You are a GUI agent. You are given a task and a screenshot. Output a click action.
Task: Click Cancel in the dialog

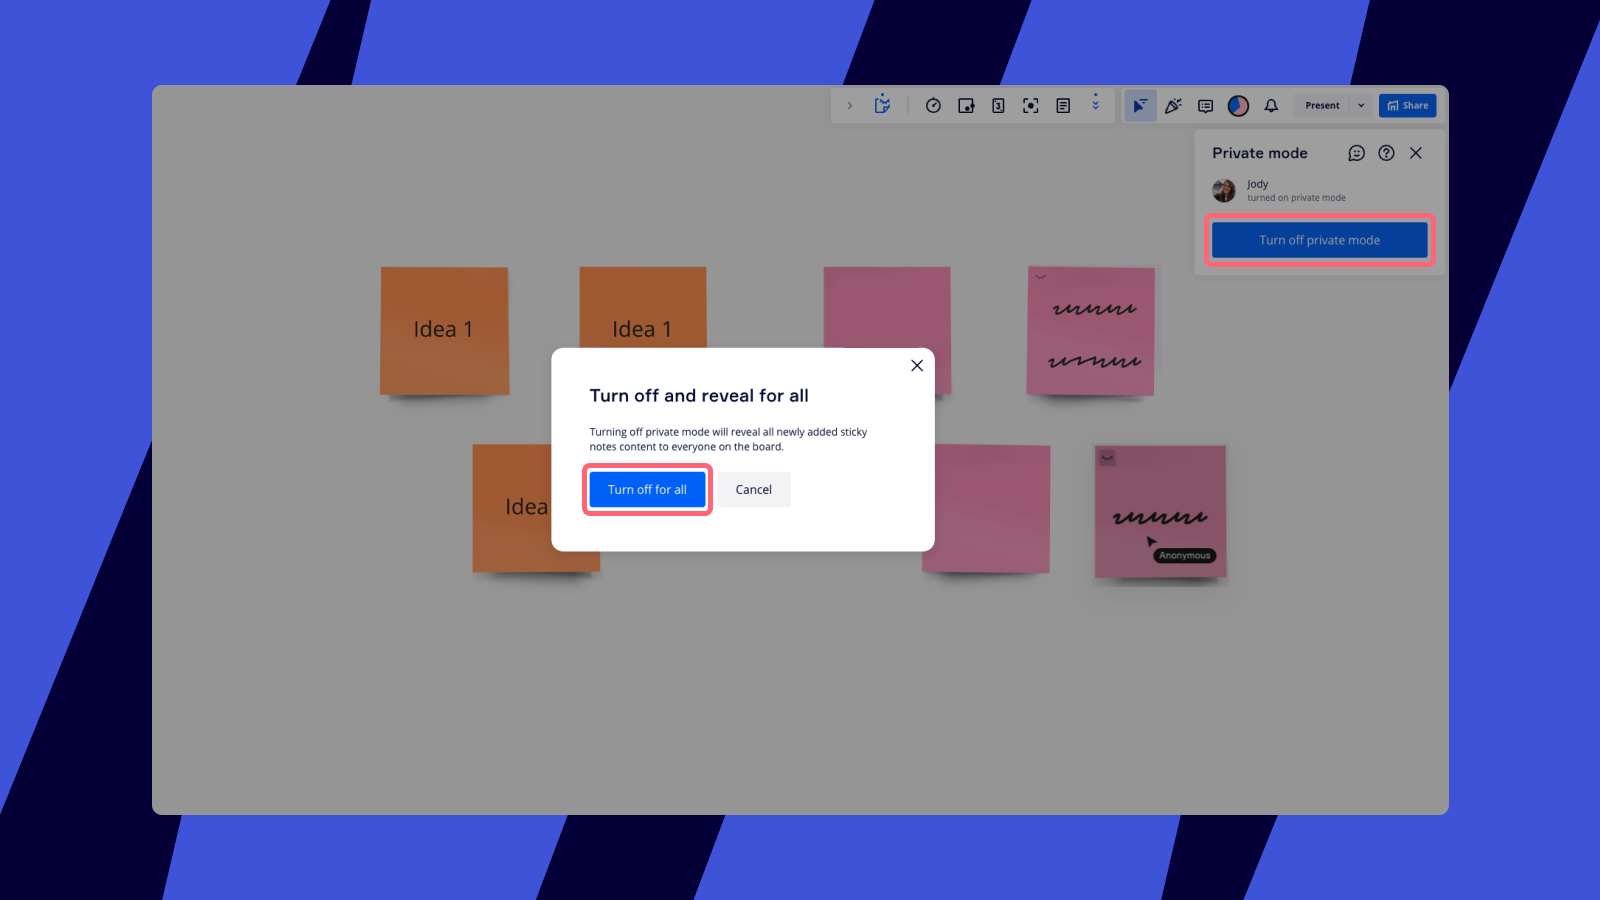click(x=753, y=490)
